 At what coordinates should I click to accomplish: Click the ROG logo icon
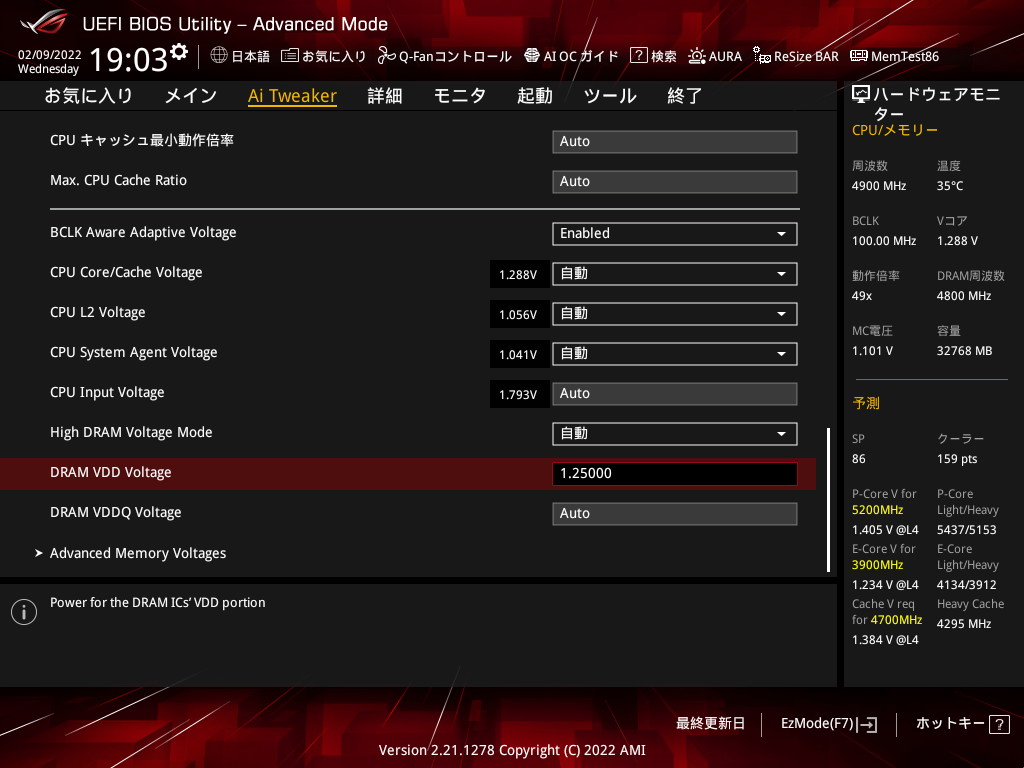(x=43, y=23)
